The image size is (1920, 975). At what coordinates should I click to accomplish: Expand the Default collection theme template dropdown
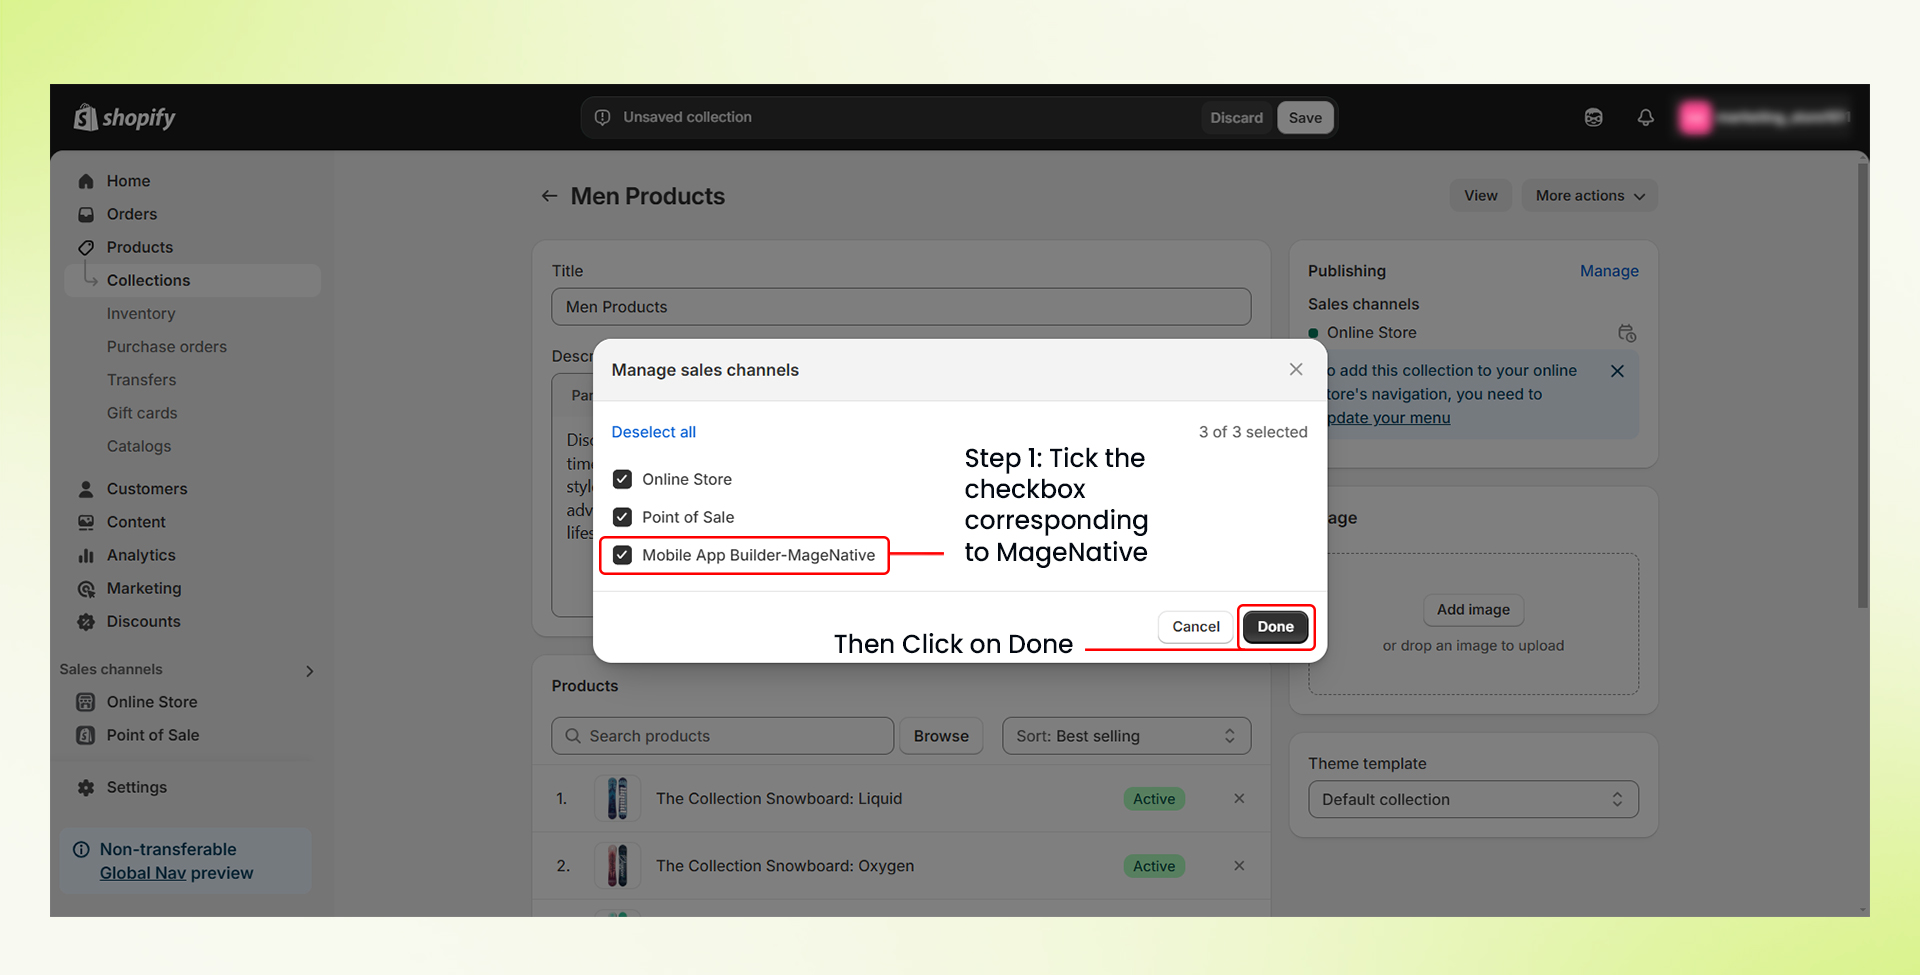pos(1472,800)
